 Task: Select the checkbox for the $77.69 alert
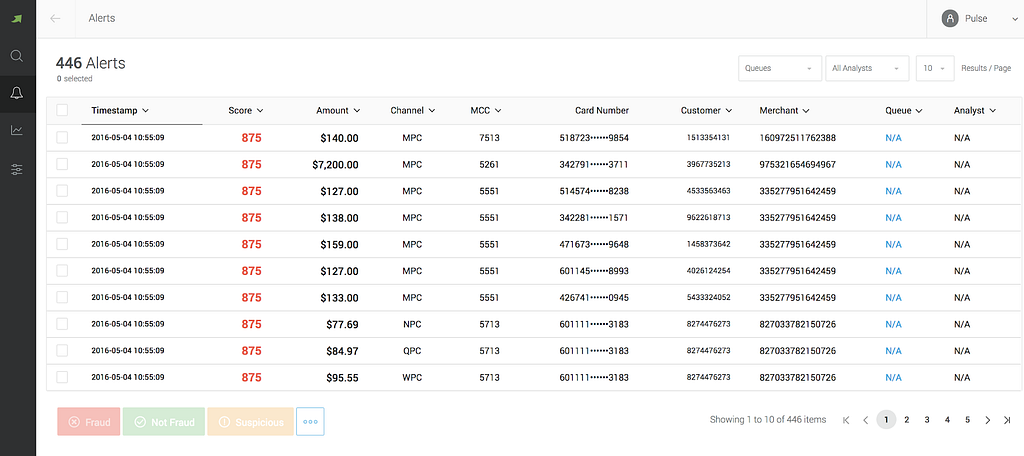pos(62,324)
